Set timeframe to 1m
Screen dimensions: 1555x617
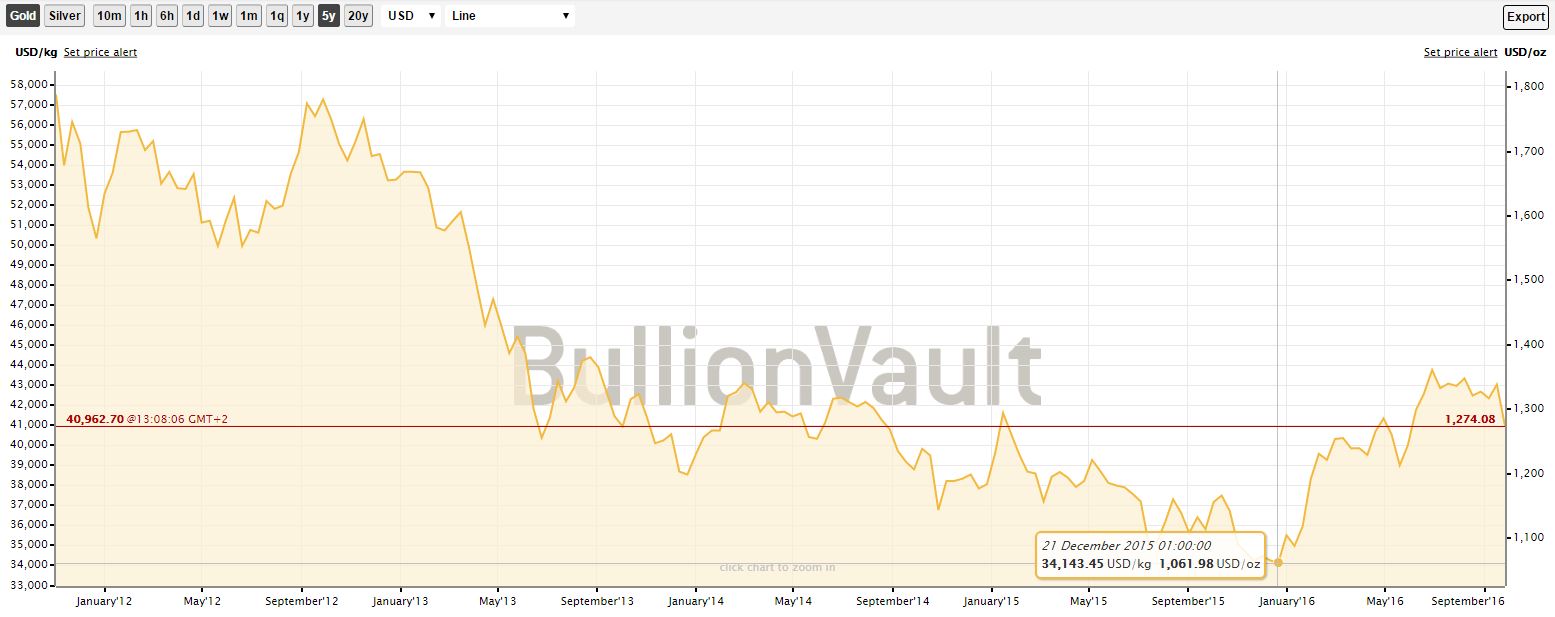(249, 16)
